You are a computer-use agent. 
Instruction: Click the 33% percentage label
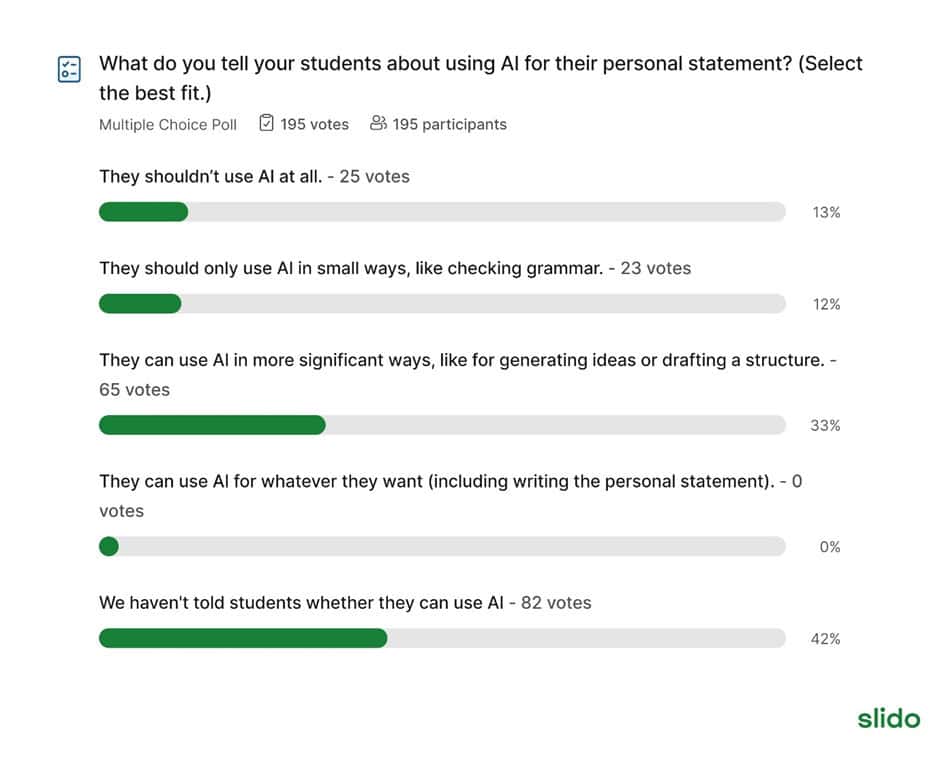click(x=825, y=425)
